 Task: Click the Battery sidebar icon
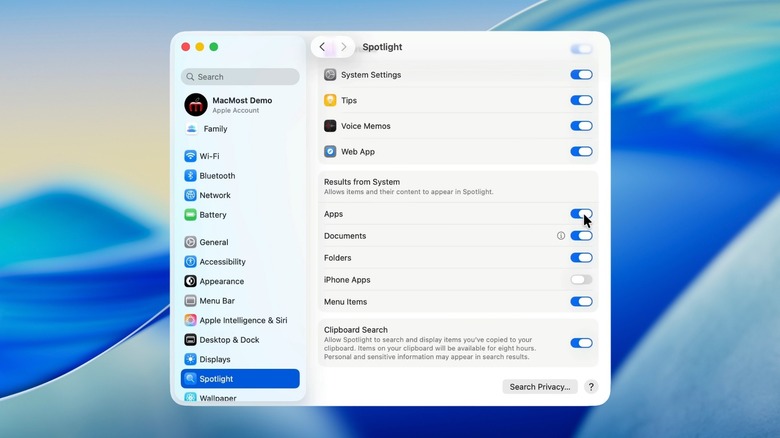click(190, 215)
